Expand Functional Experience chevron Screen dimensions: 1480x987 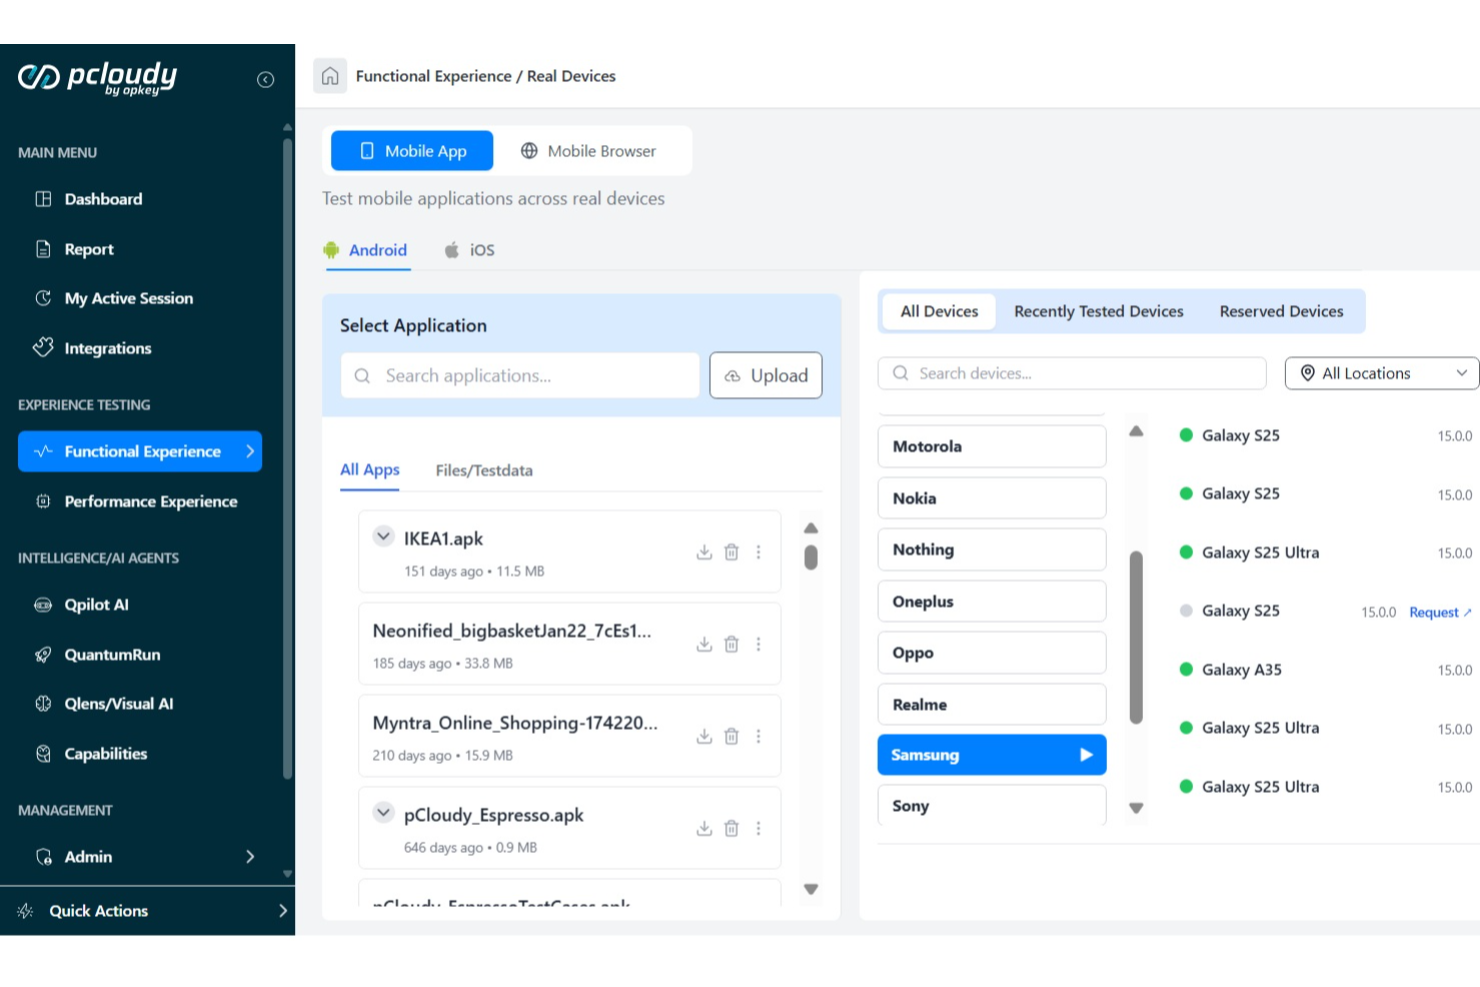pyautogui.click(x=250, y=451)
